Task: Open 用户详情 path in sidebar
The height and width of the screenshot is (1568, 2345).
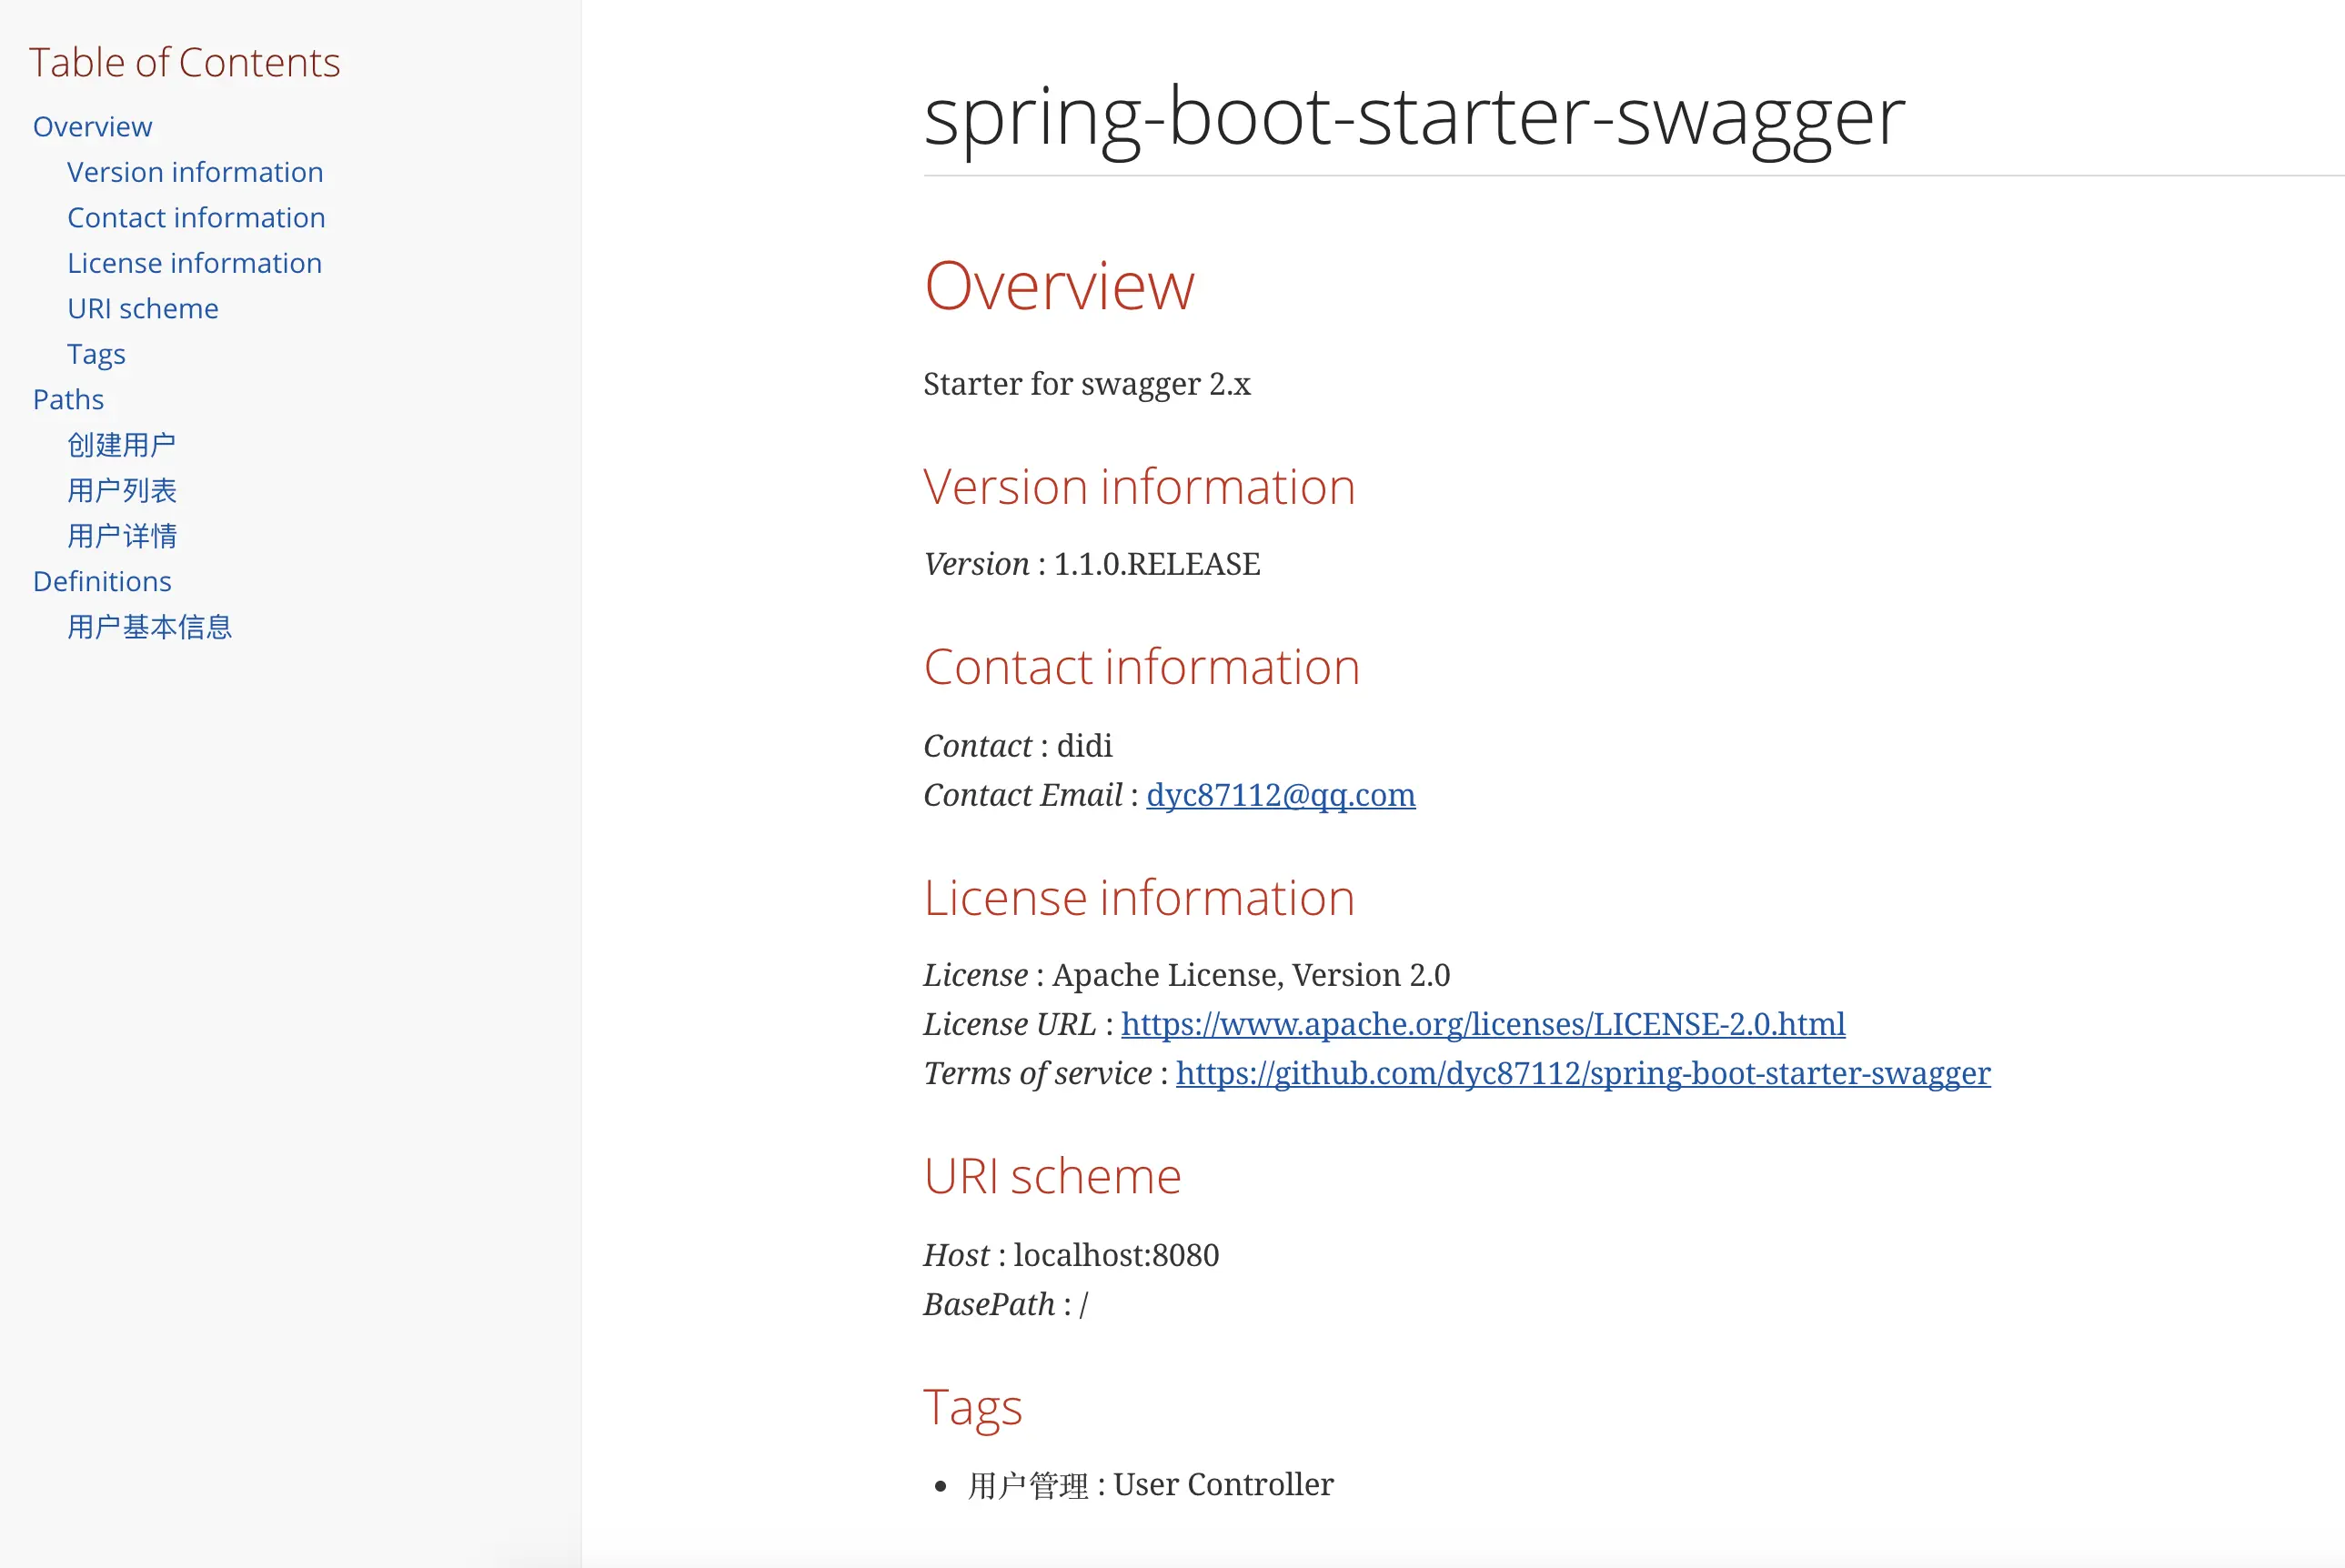Action: point(121,536)
